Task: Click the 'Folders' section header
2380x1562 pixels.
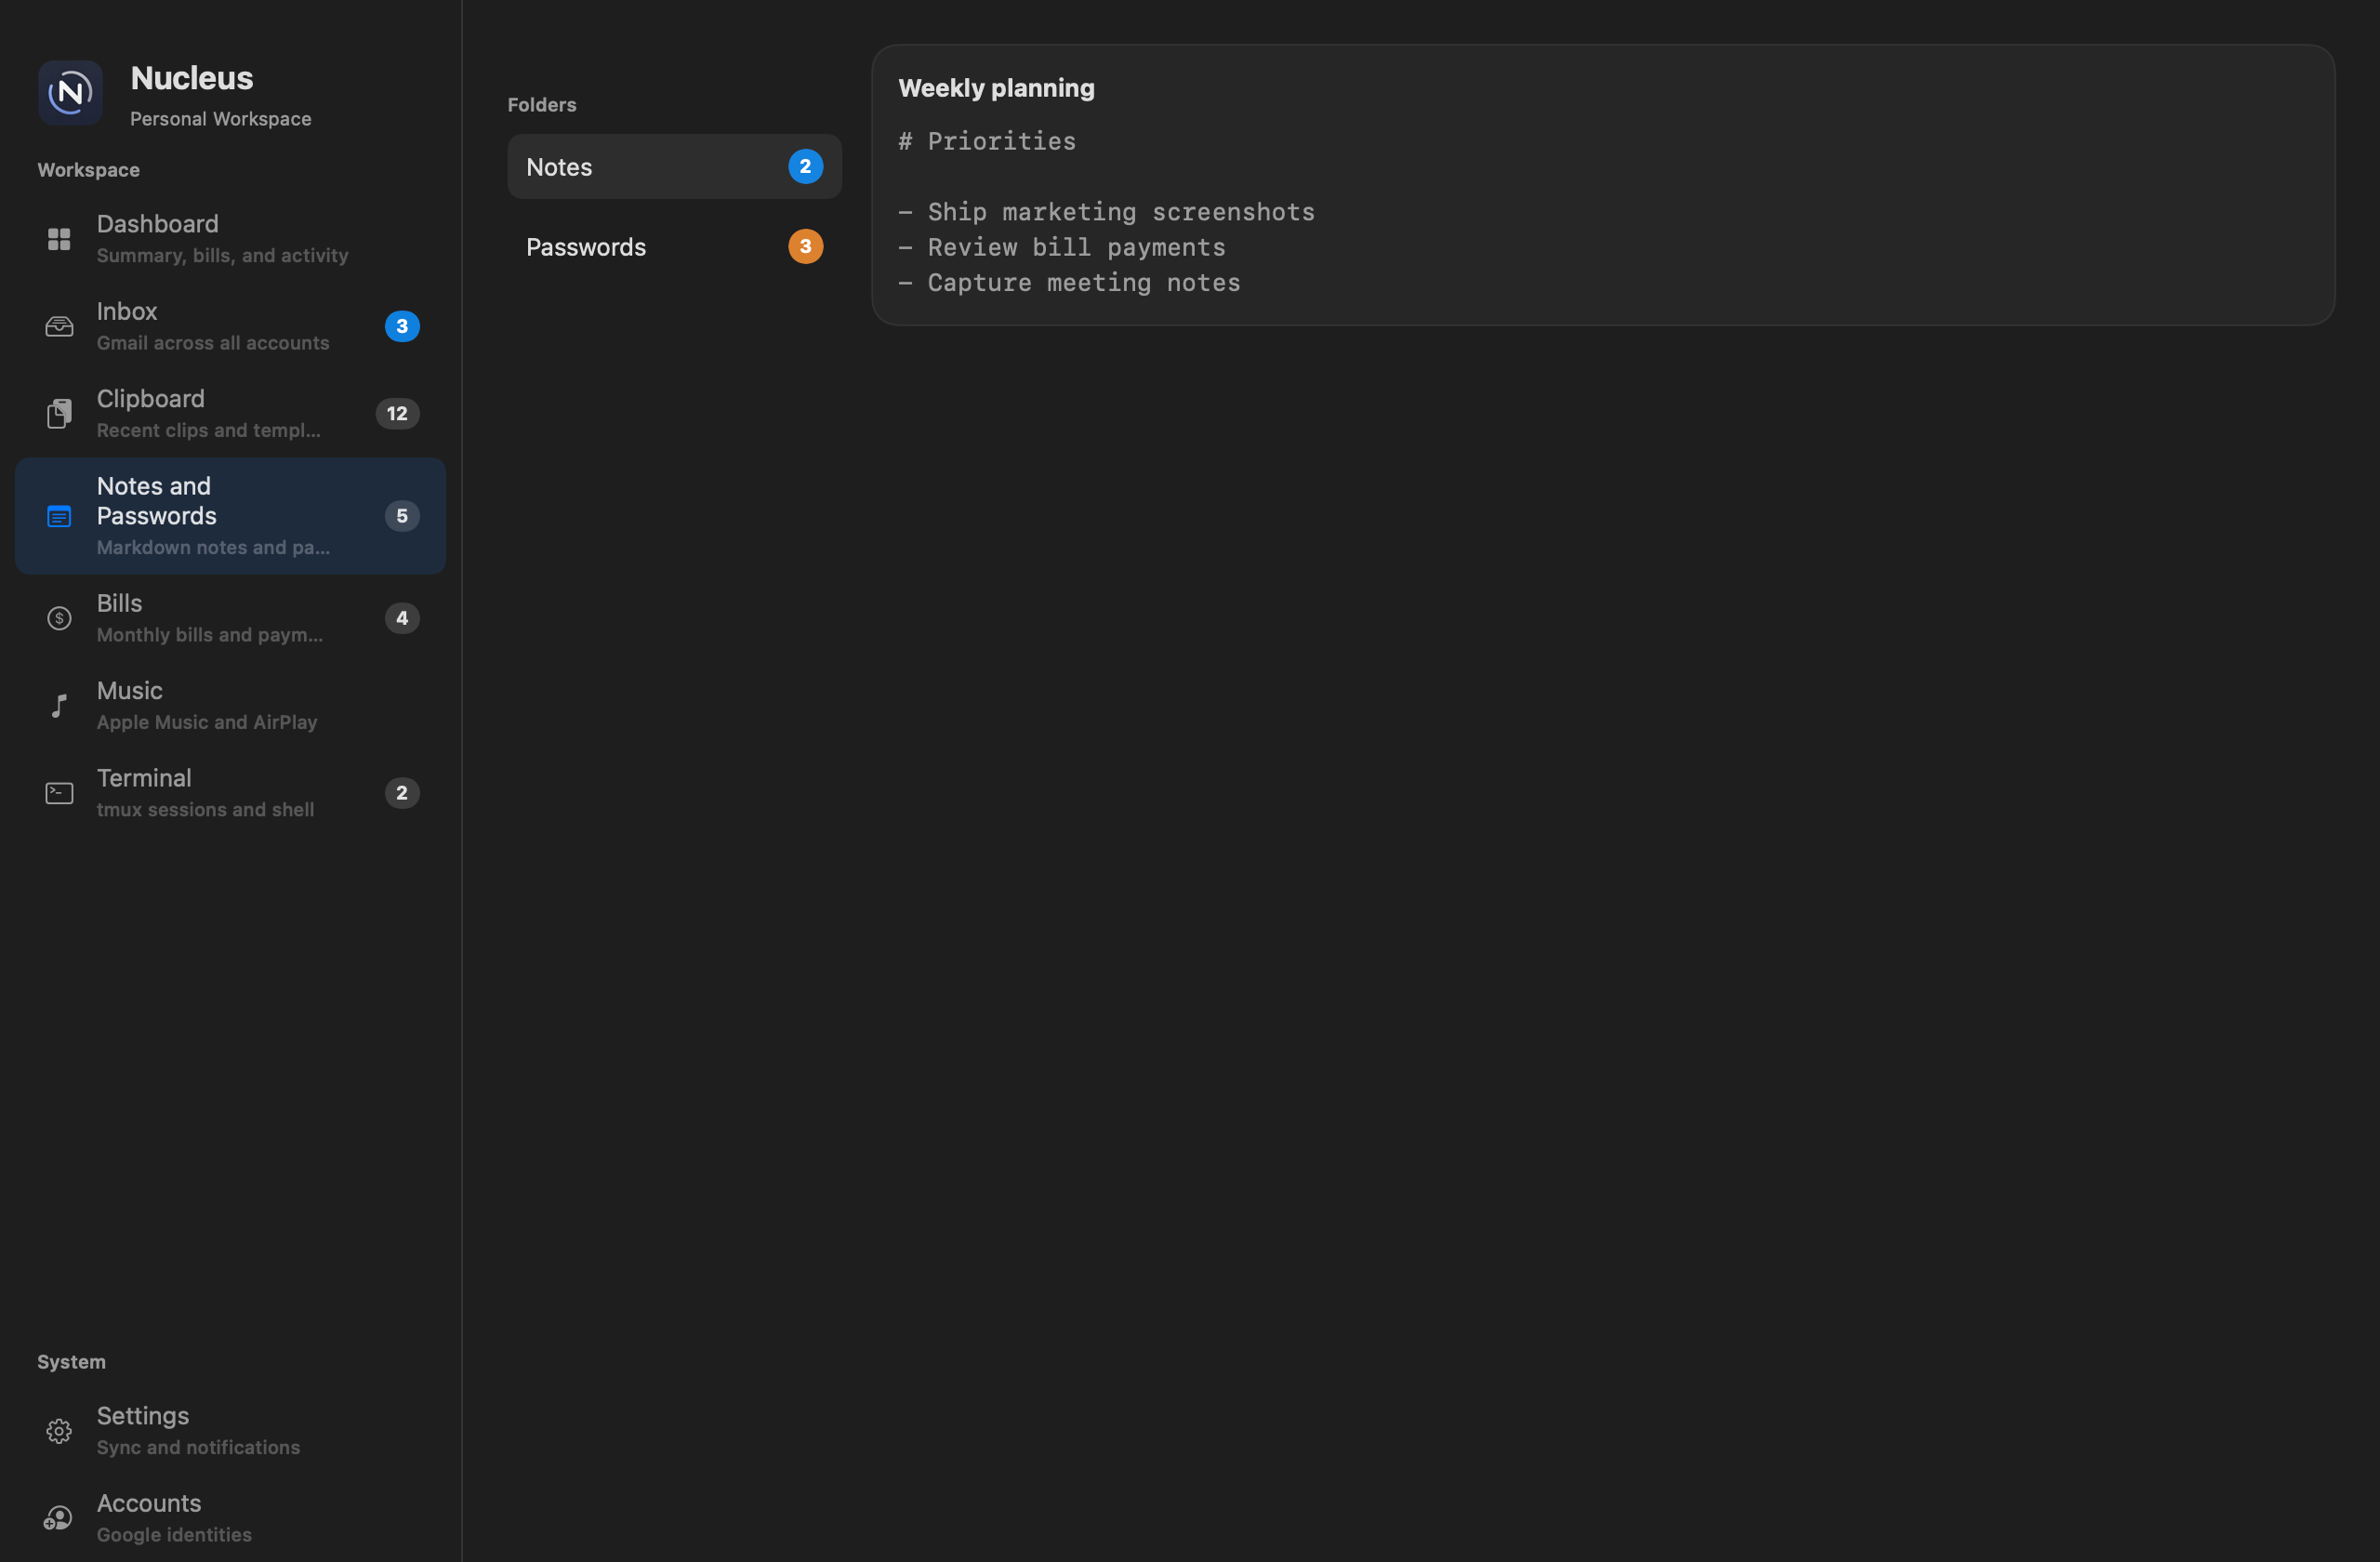Action: (542, 105)
